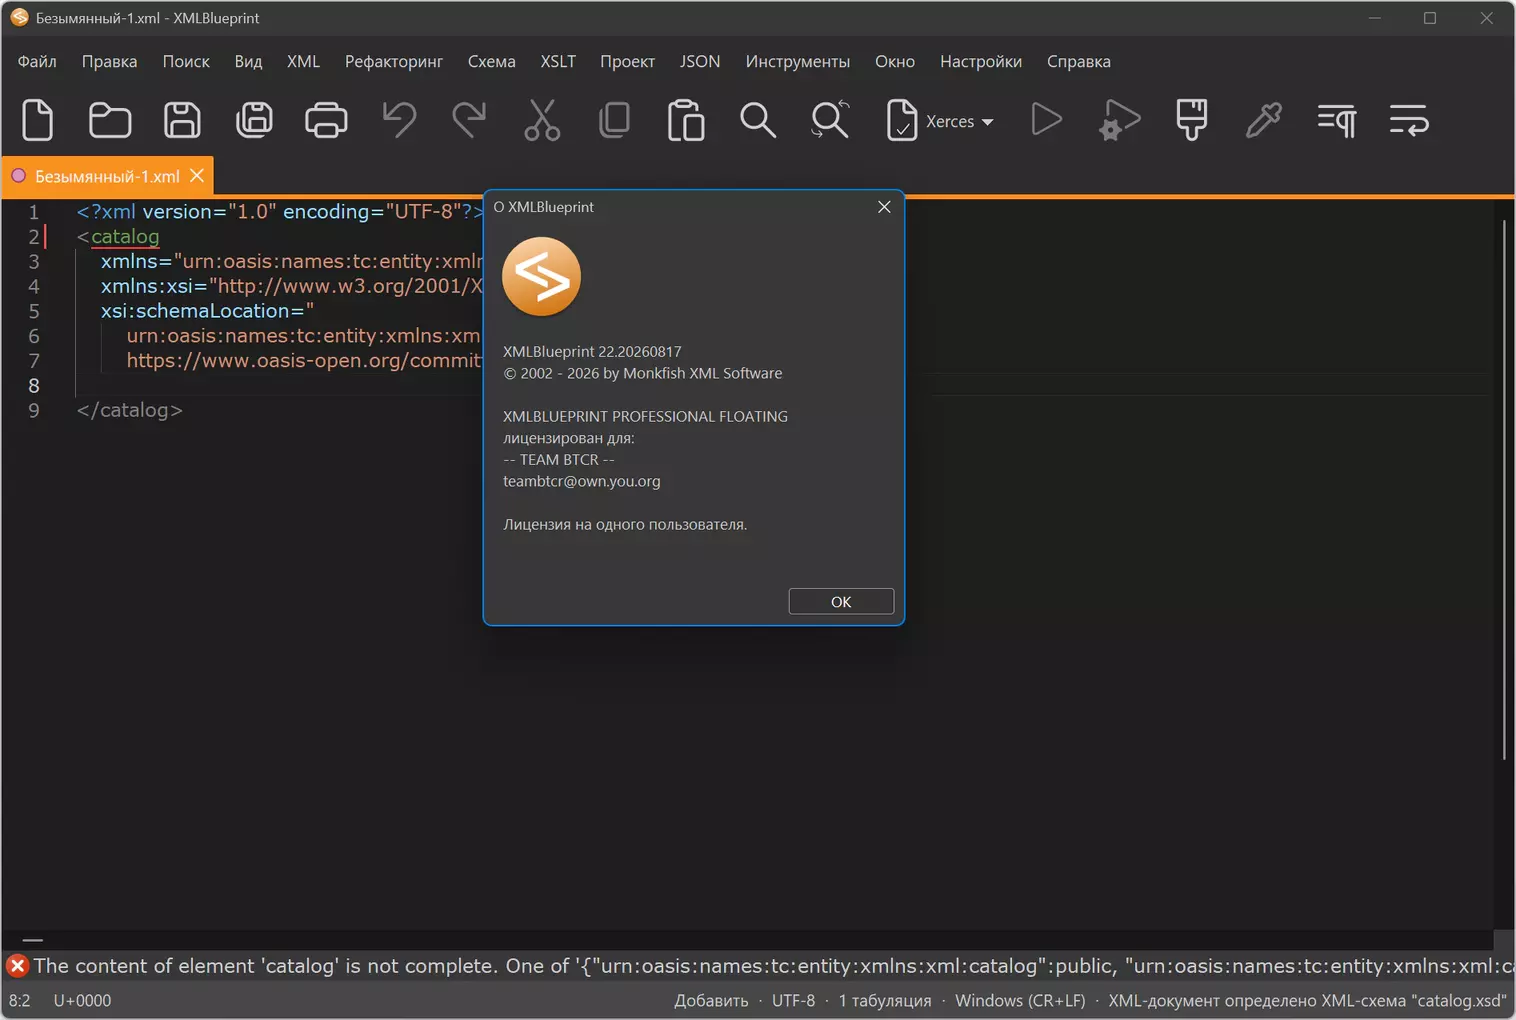
Task: Click line number 8 in gutter
Action: pos(34,386)
